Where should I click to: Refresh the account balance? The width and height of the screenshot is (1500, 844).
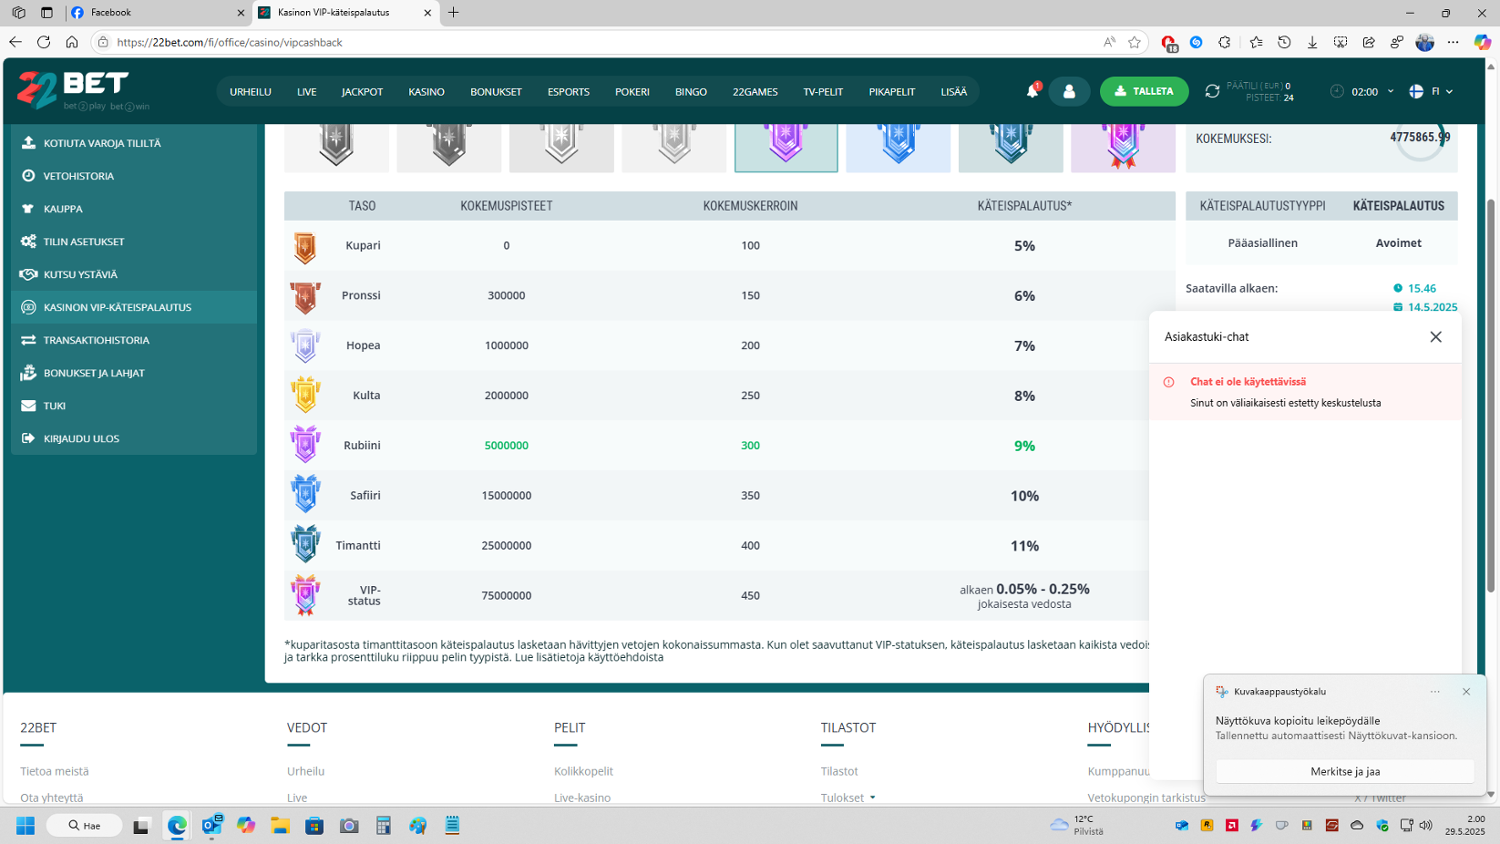click(x=1212, y=91)
